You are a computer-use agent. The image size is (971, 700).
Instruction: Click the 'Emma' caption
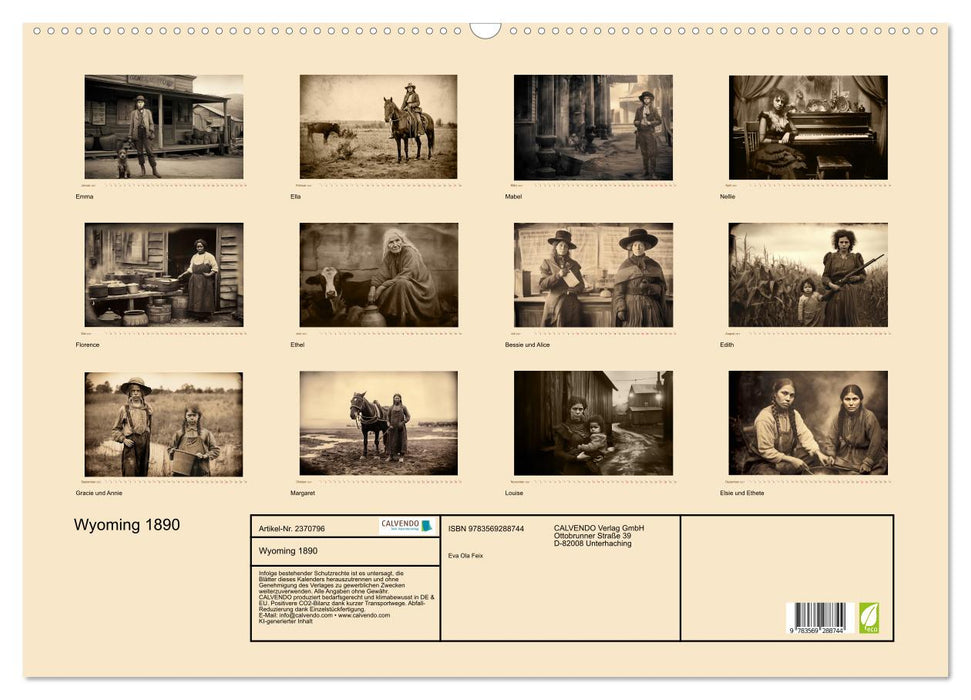[85, 196]
